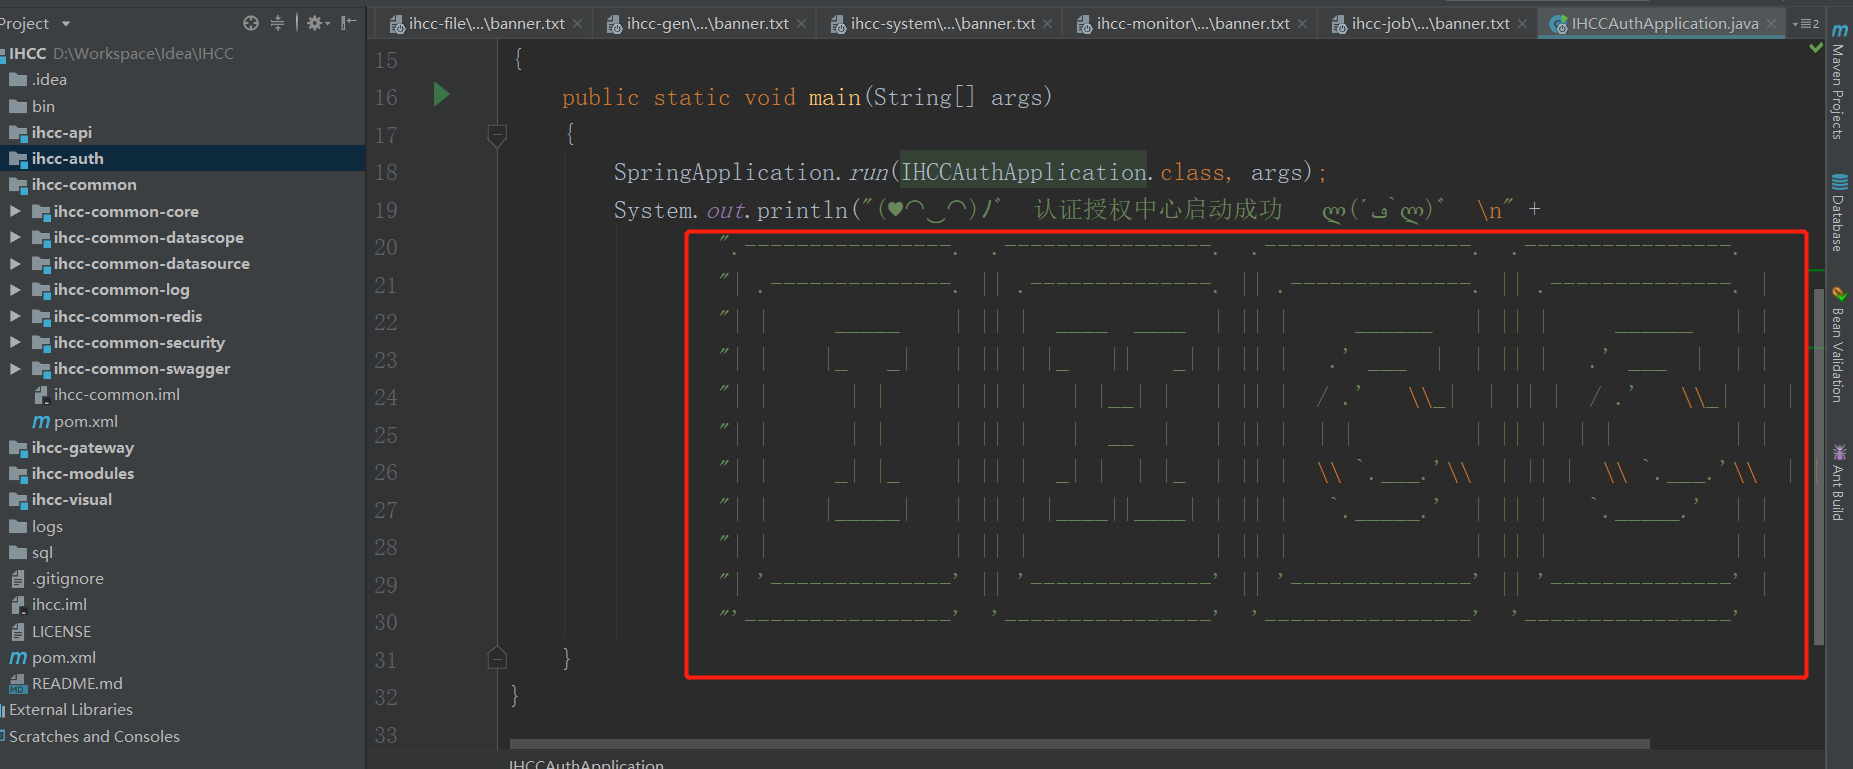
Task: Click the IHCCAuthApplication breadcrumb
Action: 586,764
